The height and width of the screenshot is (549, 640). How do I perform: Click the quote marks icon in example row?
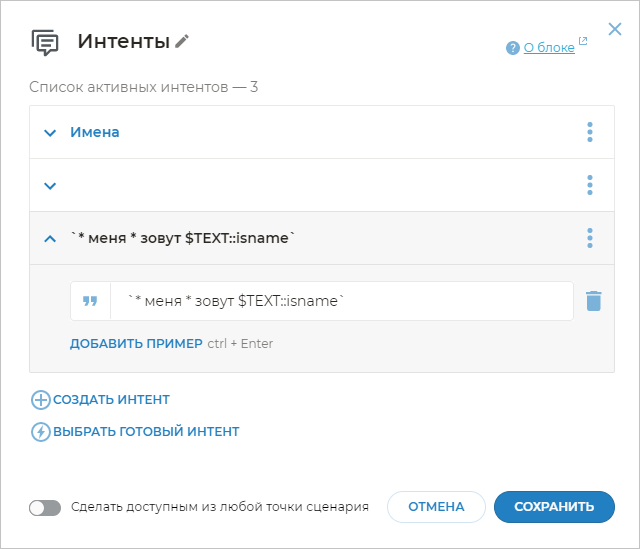click(90, 301)
